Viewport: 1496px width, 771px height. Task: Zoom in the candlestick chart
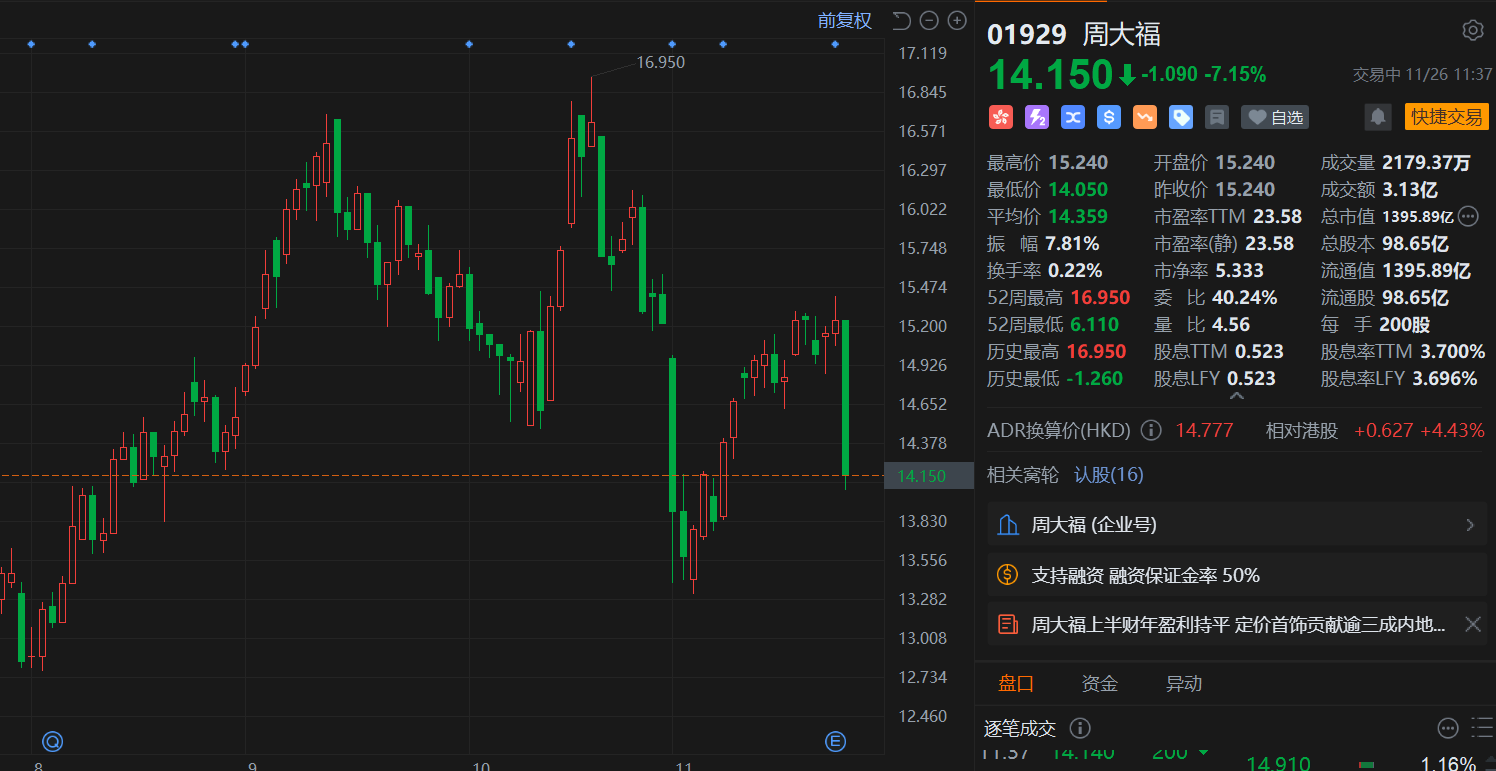(x=957, y=20)
